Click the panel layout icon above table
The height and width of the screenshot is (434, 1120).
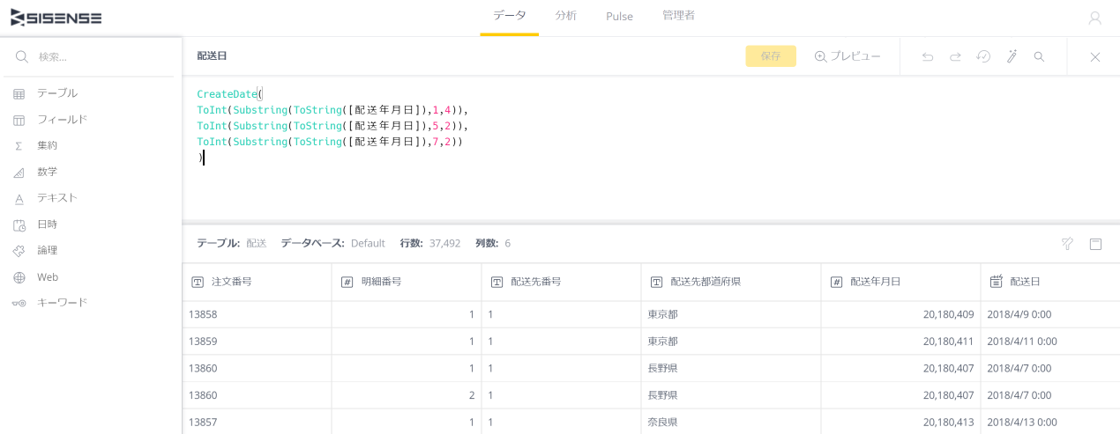1096,244
